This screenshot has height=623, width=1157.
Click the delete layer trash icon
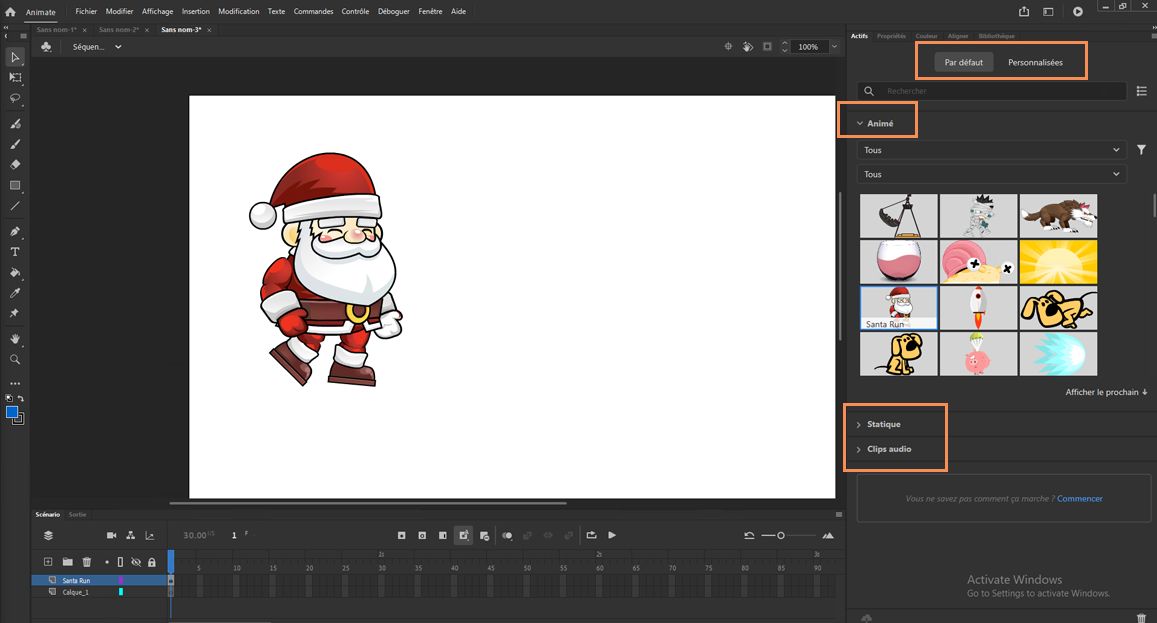tap(87, 562)
